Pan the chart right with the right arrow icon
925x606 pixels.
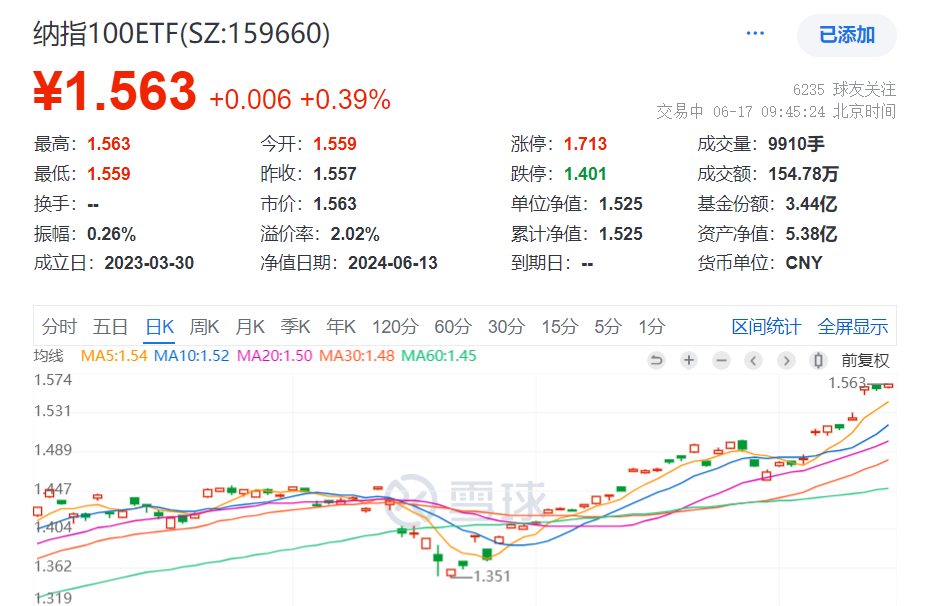(786, 361)
